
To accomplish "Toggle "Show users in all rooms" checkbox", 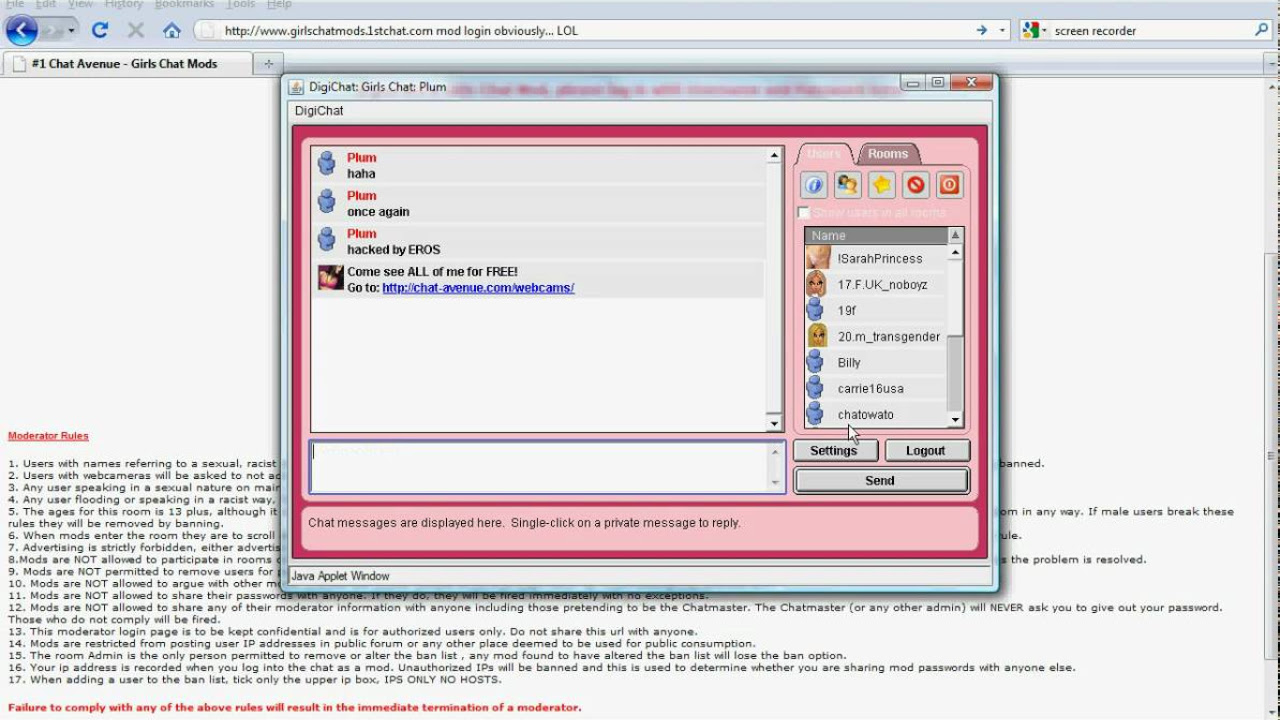I will [x=804, y=212].
